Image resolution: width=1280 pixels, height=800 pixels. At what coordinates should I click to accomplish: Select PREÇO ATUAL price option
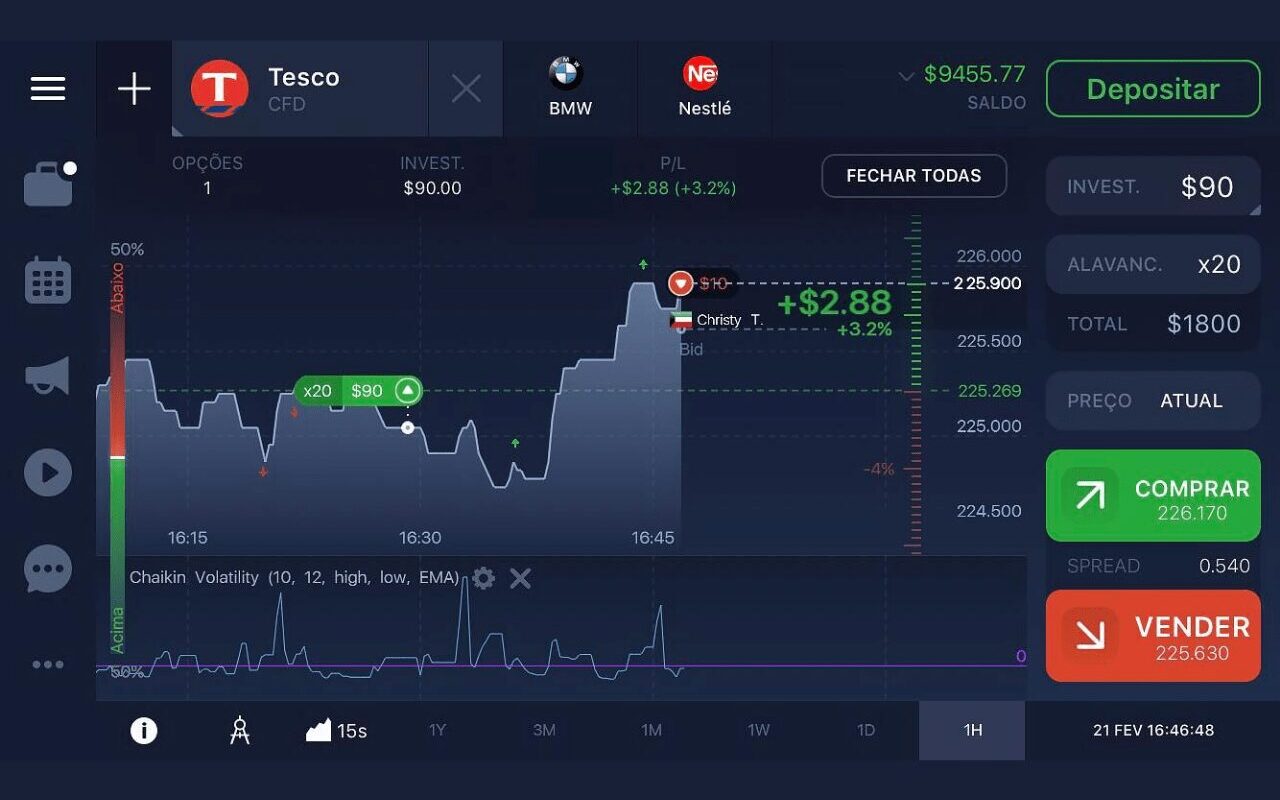[x=1153, y=401]
